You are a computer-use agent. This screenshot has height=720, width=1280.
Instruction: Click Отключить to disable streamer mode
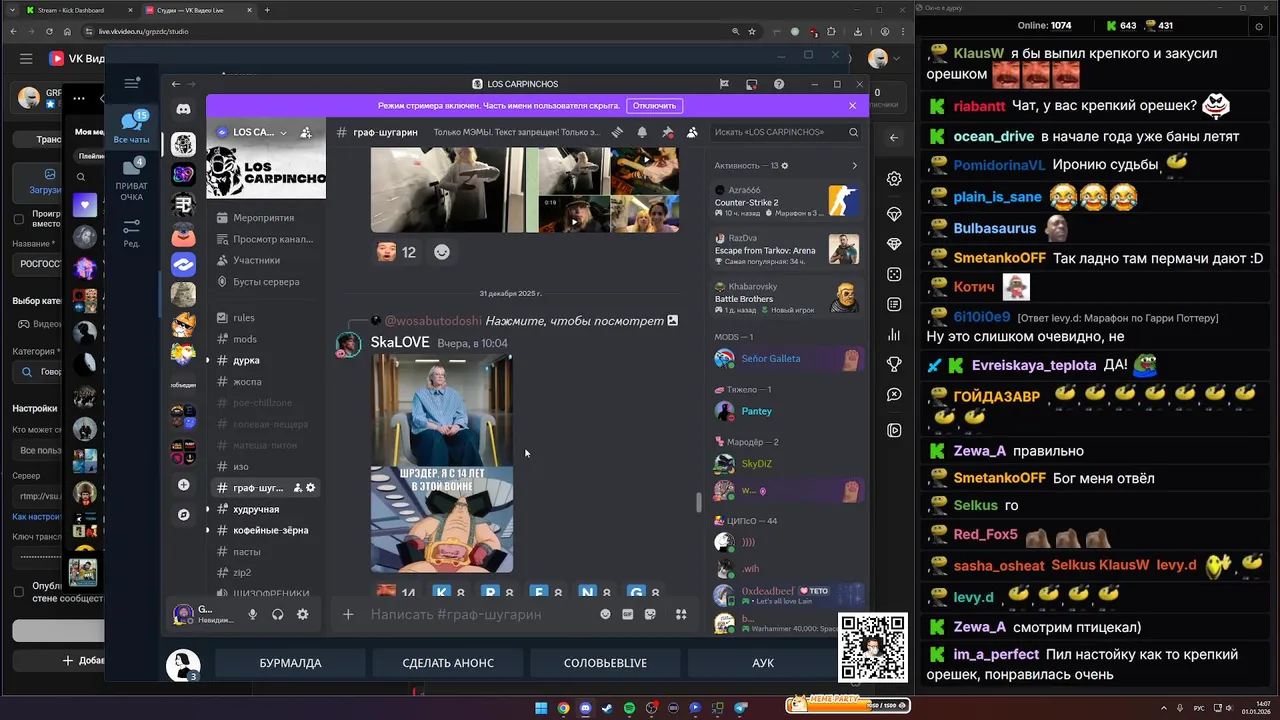(x=654, y=105)
